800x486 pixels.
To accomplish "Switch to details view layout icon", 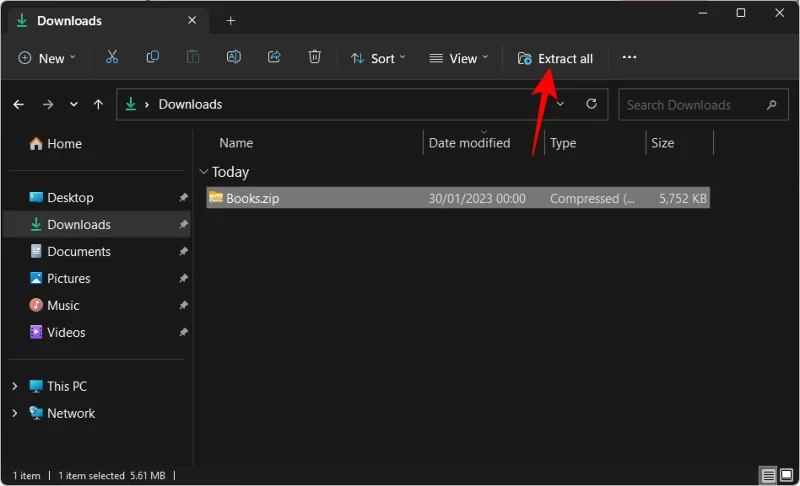I will pos(768,475).
